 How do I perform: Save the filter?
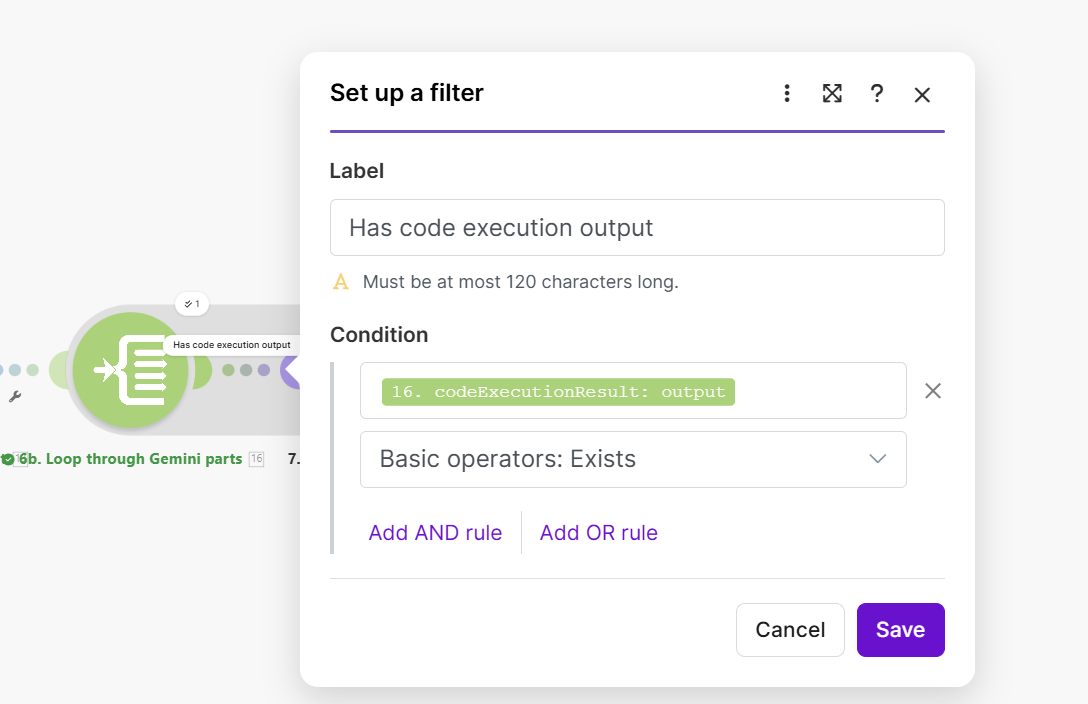(900, 630)
